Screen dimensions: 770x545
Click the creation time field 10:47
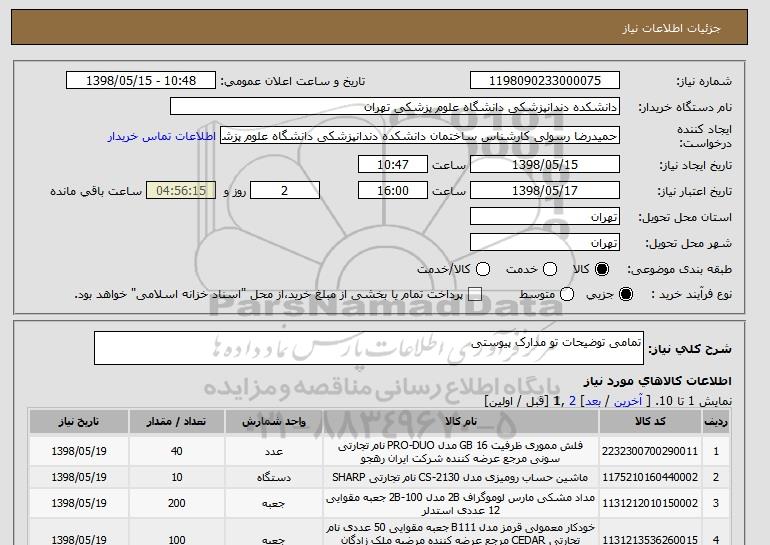(393, 164)
